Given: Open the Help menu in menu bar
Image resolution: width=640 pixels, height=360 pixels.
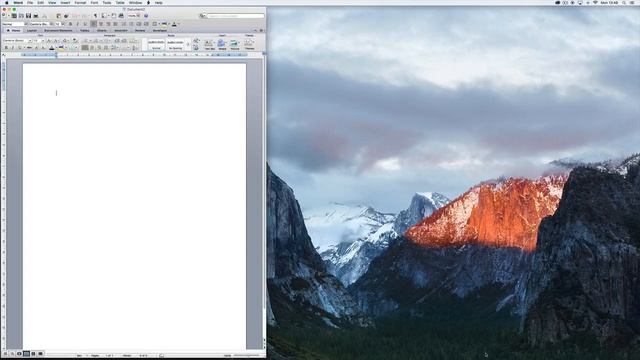Looking at the screenshot, I should click(x=158, y=2).
